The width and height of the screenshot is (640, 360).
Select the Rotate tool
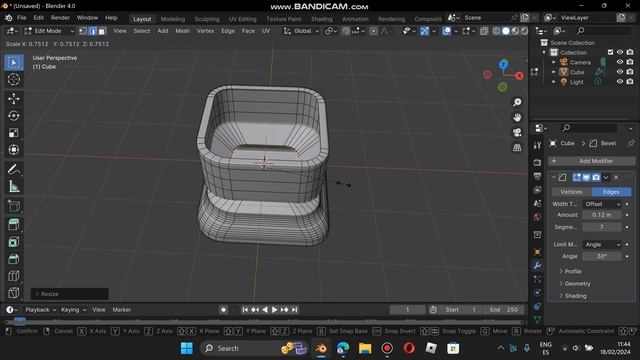tap(13, 116)
